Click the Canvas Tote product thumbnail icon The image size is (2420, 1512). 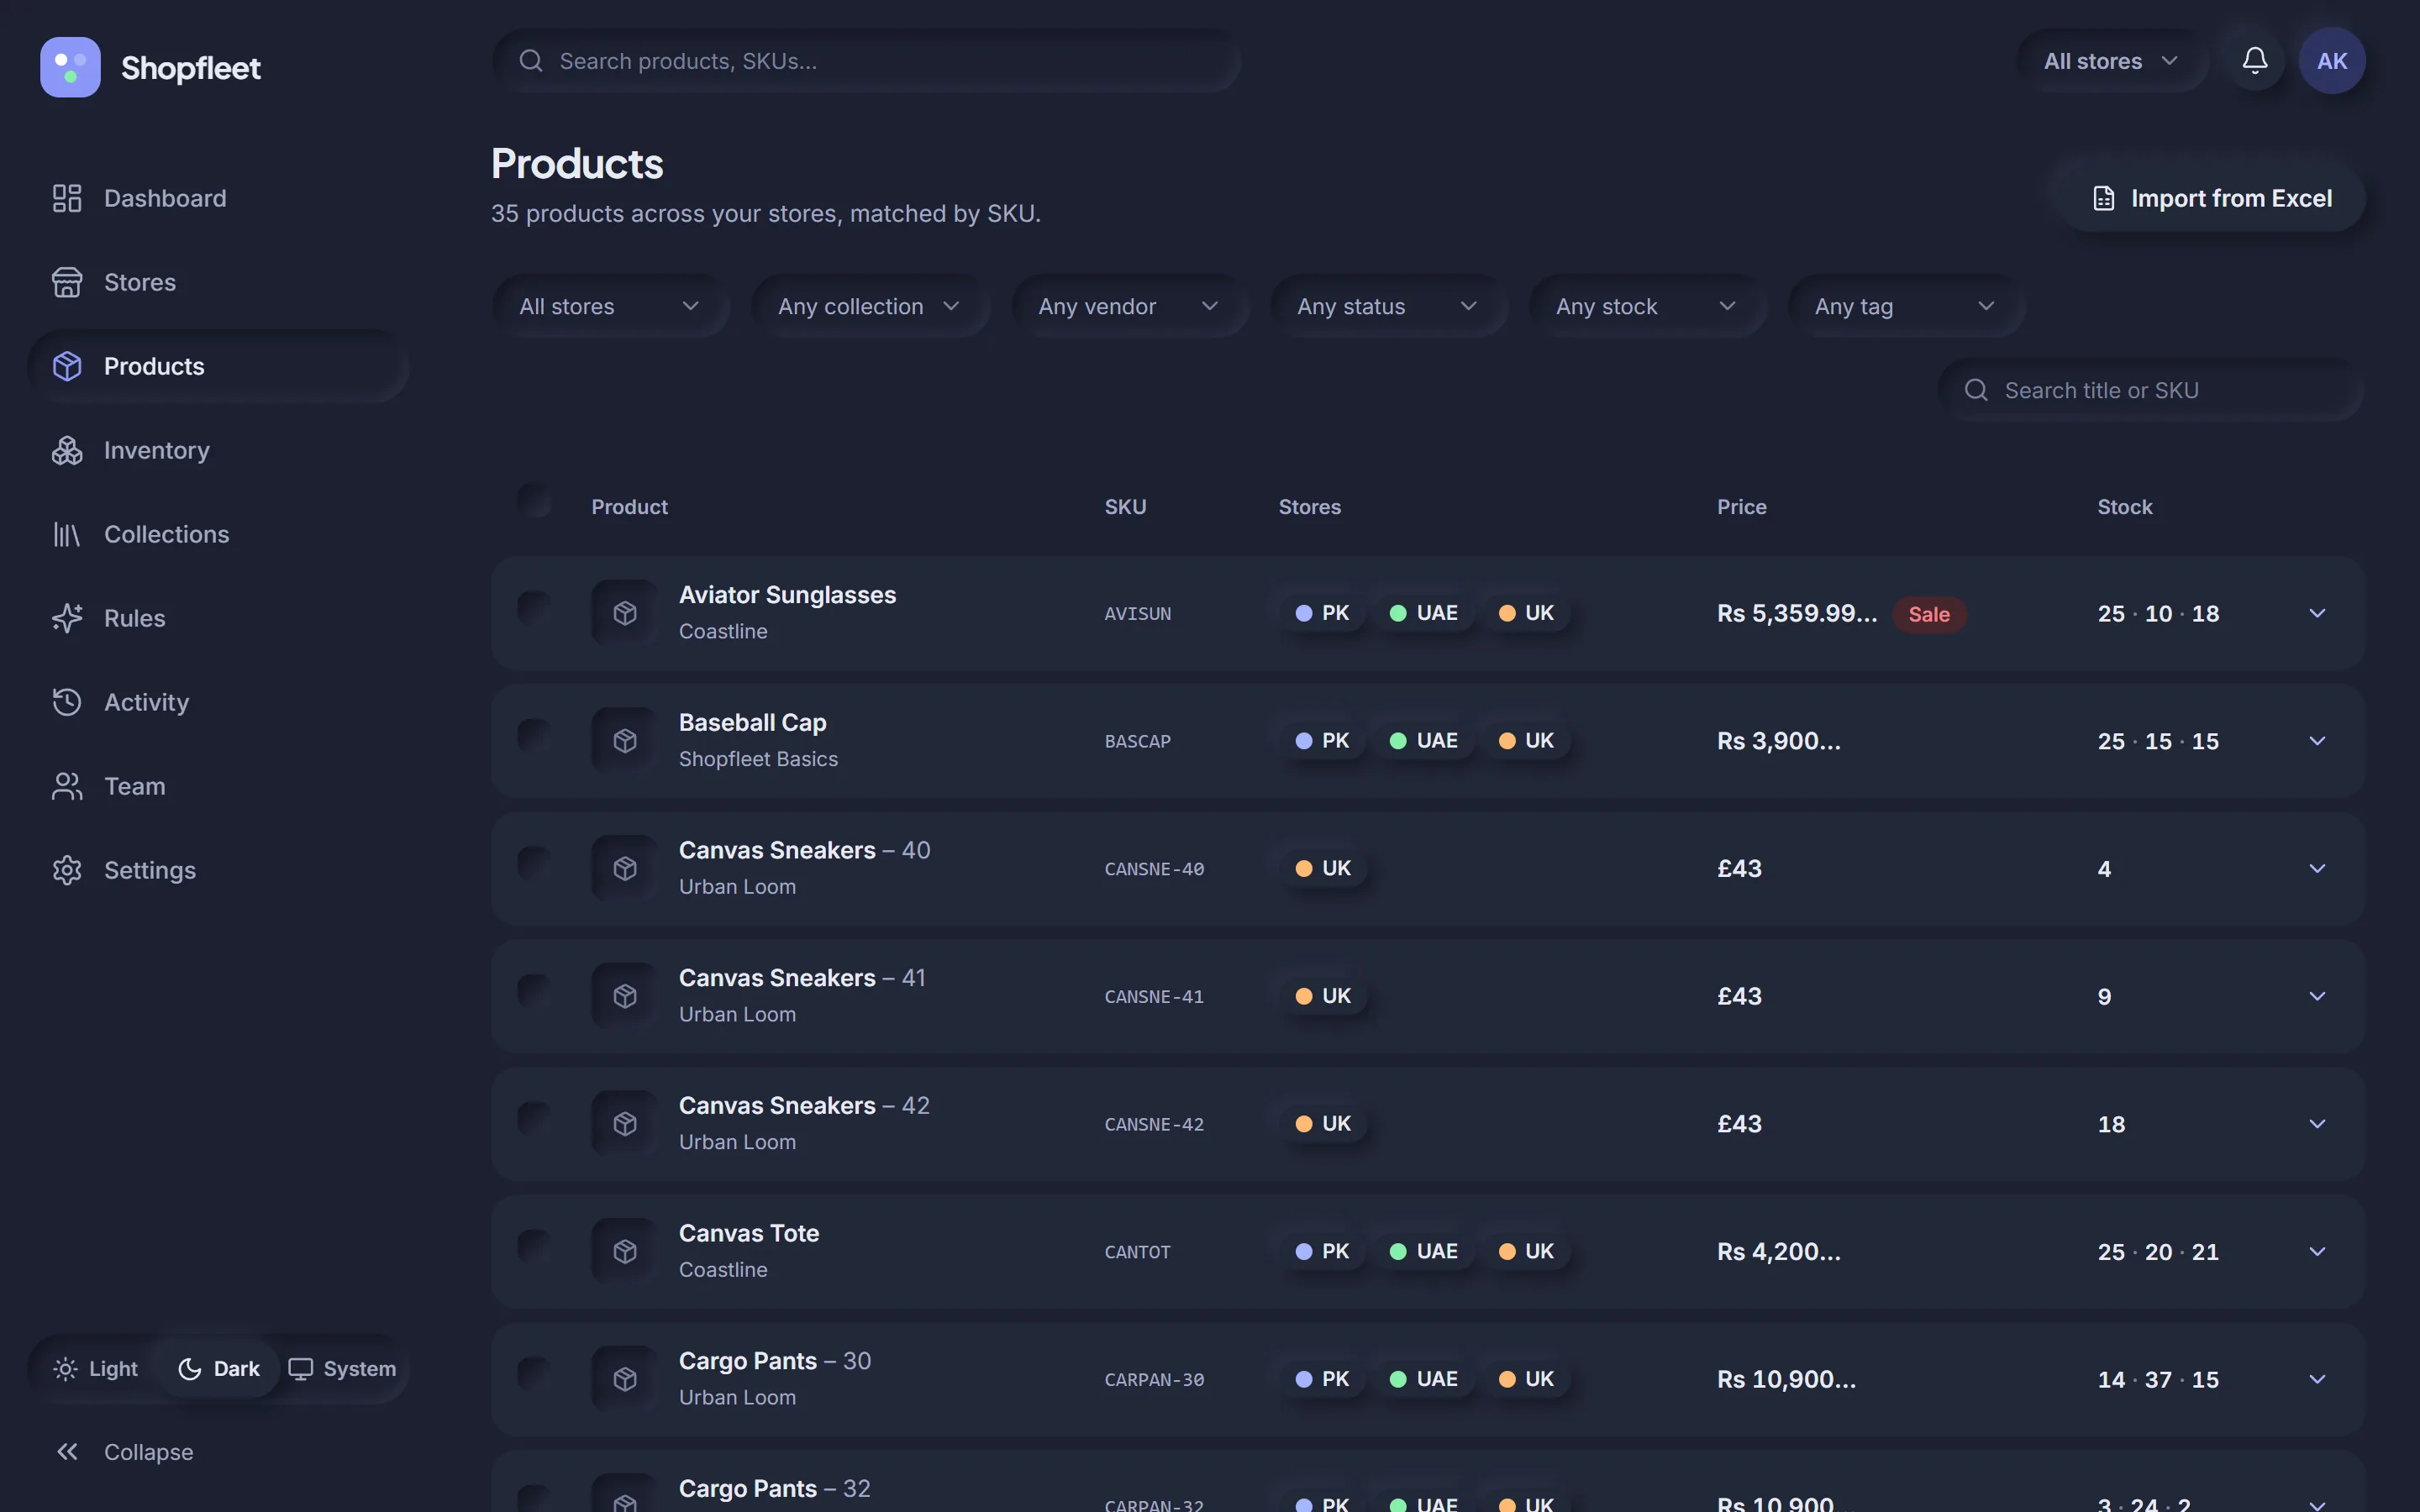click(625, 1251)
